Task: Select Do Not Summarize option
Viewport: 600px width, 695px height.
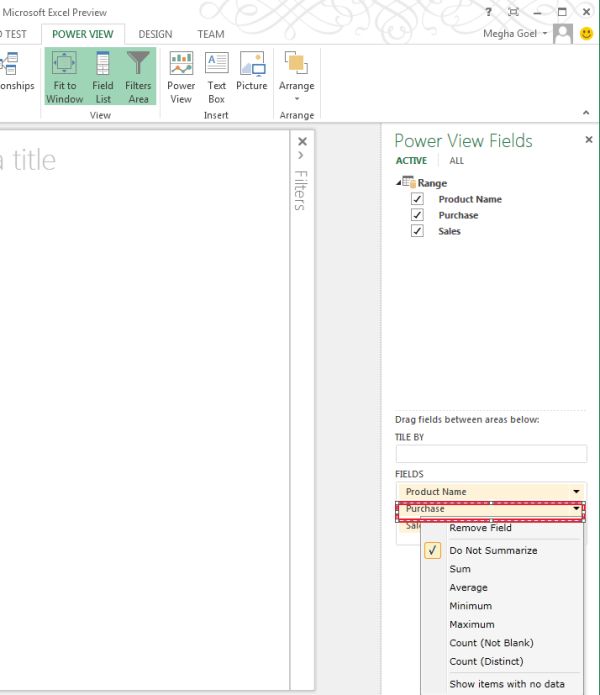Action: pyautogui.click(x=493, y=551)
